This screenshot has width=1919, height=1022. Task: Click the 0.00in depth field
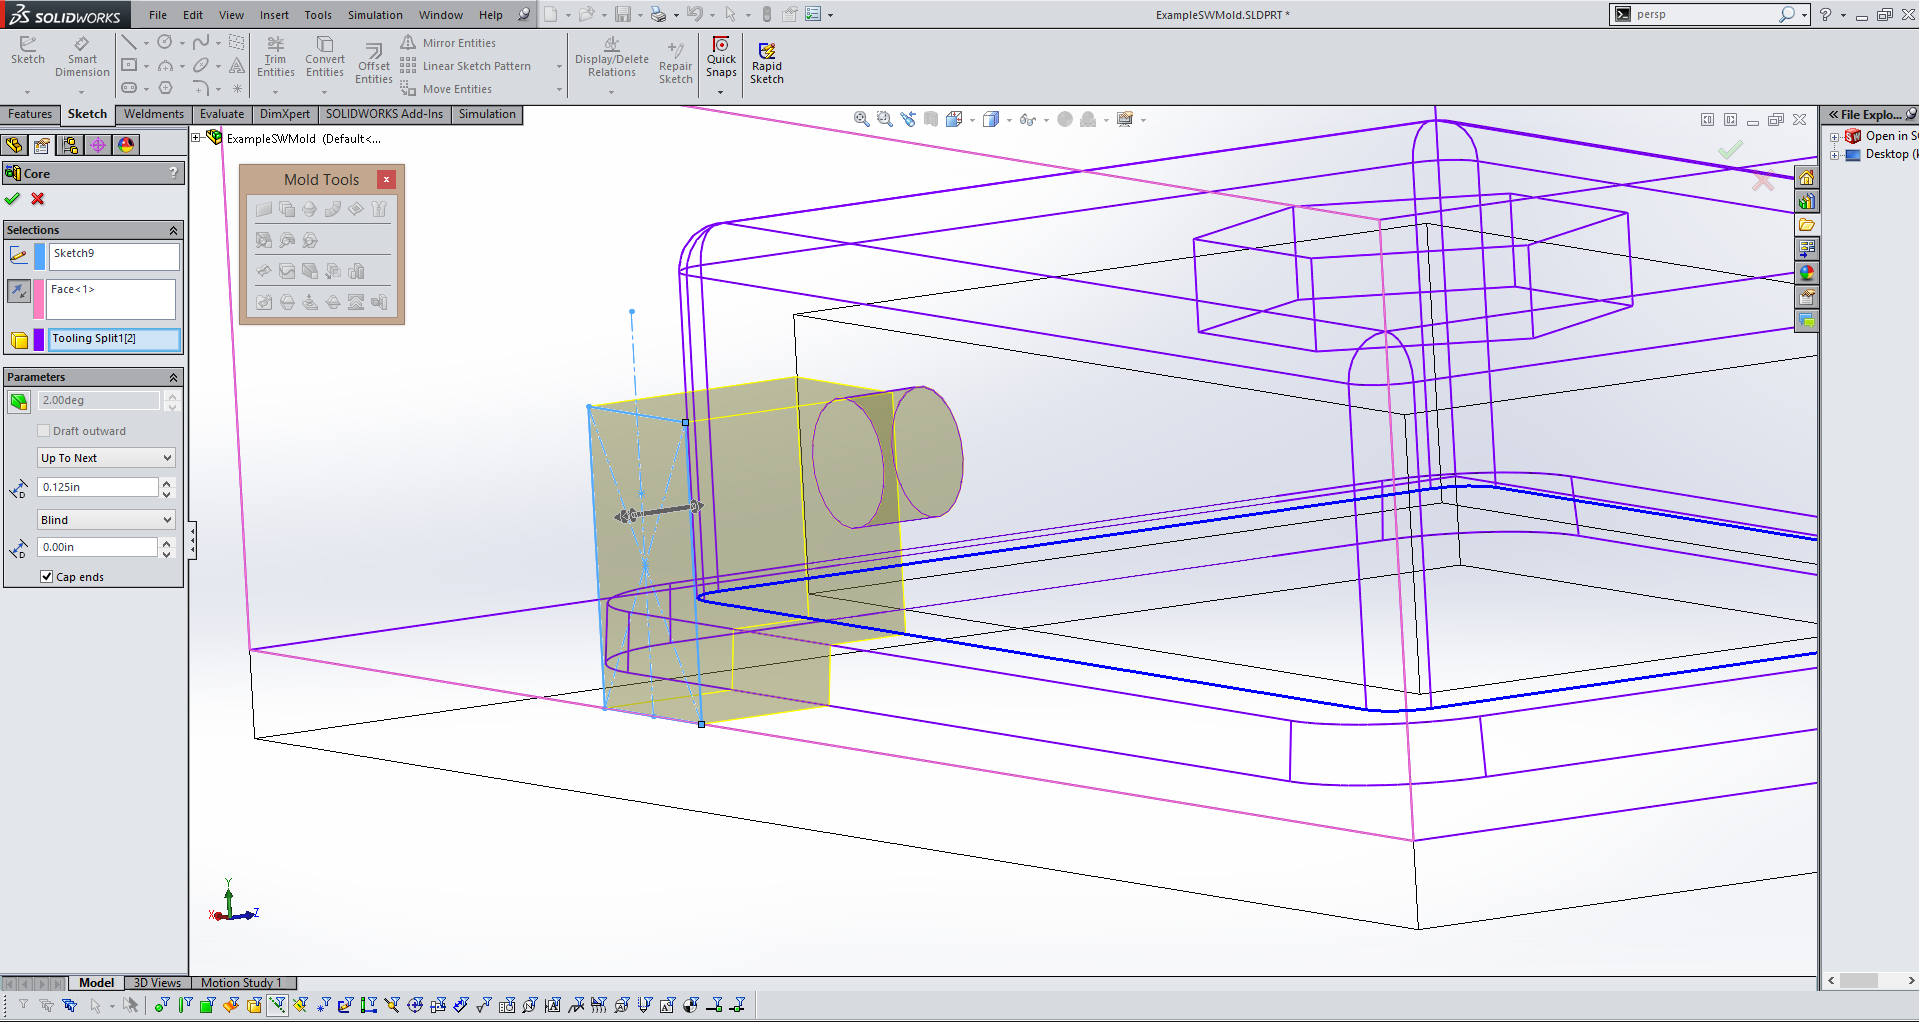tap(98, 547)
